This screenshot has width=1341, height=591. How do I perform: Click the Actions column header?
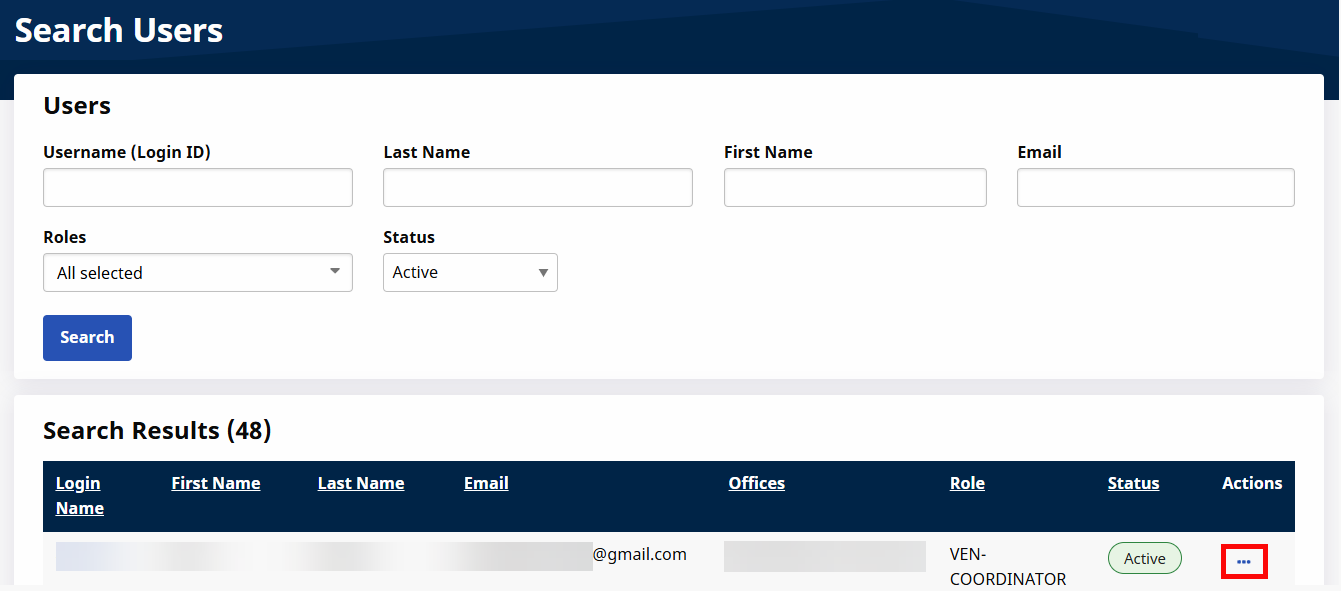tap(1251, 483)
